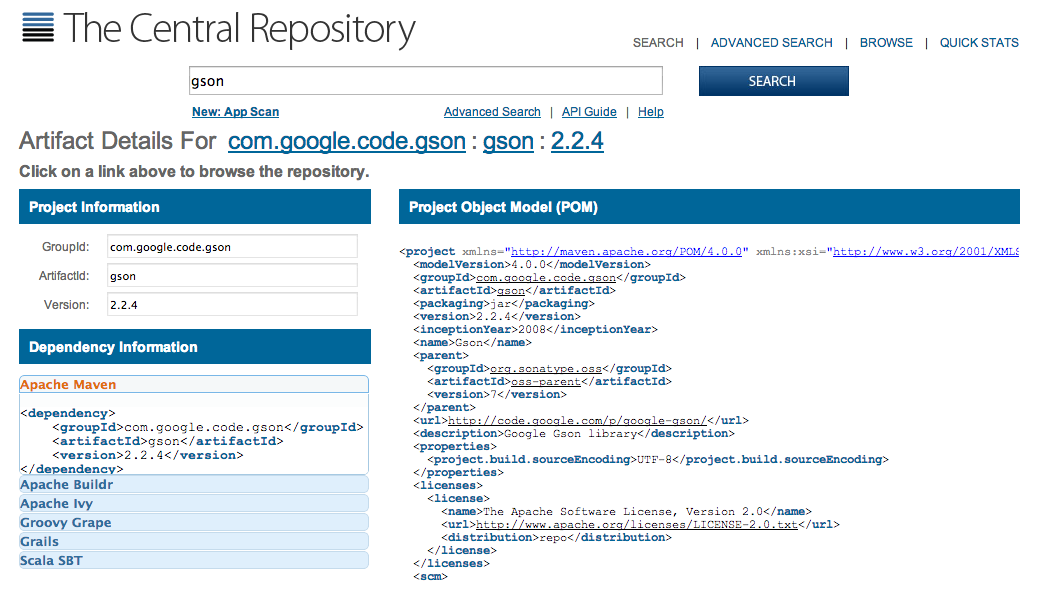Image resolution: width=1051 pixels, height=593 pixels.
Task: Open the org.sonatype.oss parent groupId link
Action: pyautogui.click(x=546, y=369)
